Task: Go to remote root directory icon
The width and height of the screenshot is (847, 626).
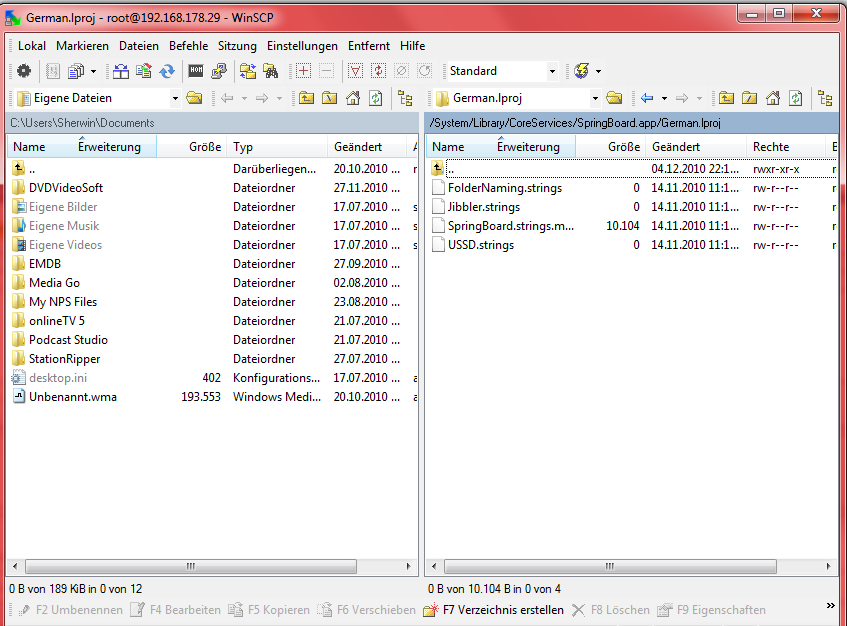Action: (x=750, y=98)
